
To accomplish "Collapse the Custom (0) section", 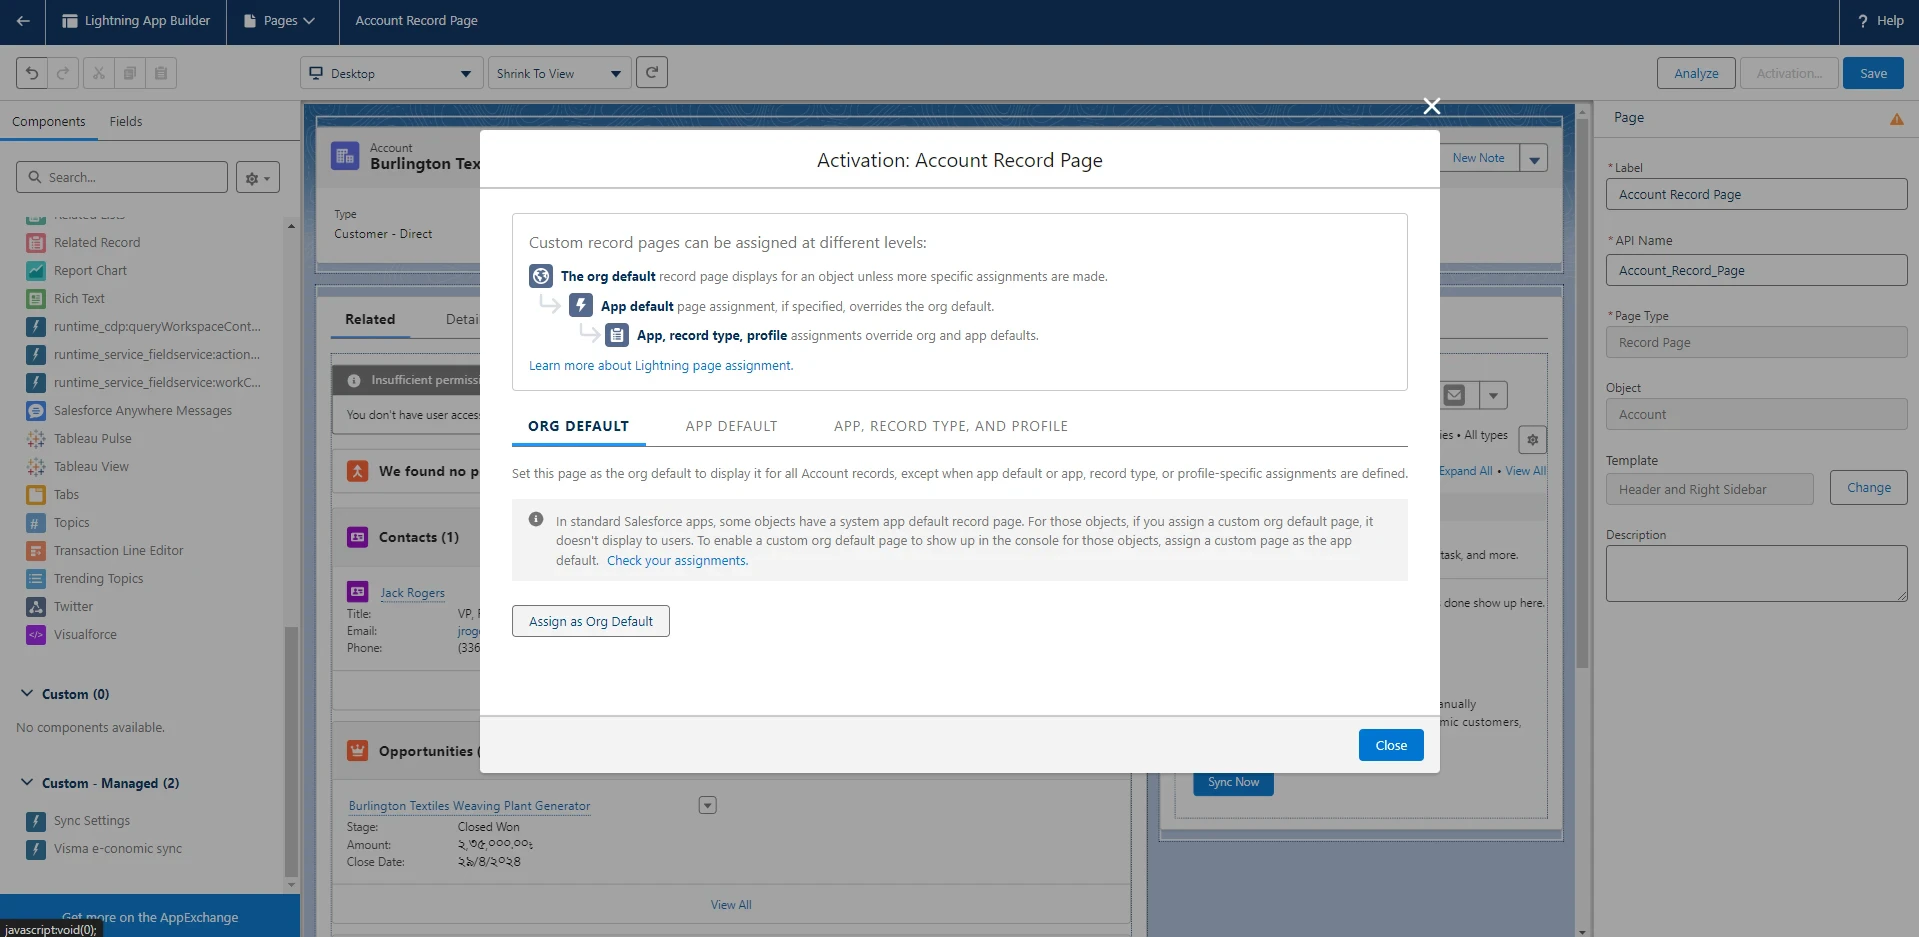I will pyautogui.click(x=27, y=693).
